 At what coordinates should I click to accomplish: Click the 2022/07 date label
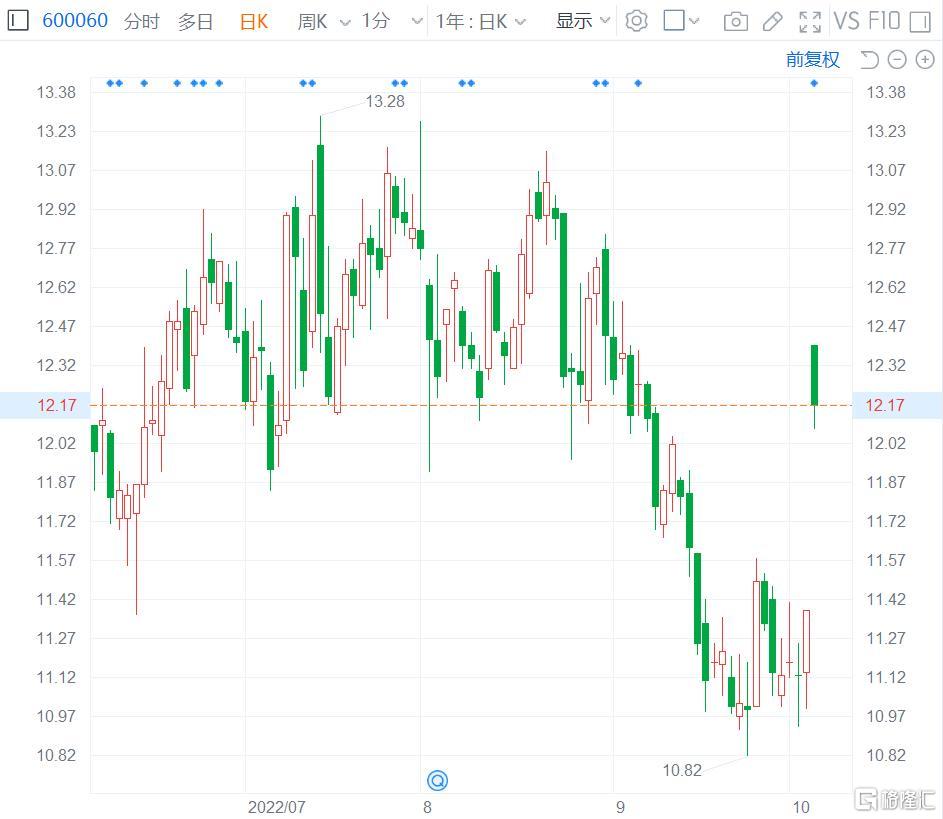(x=277, y=806)
